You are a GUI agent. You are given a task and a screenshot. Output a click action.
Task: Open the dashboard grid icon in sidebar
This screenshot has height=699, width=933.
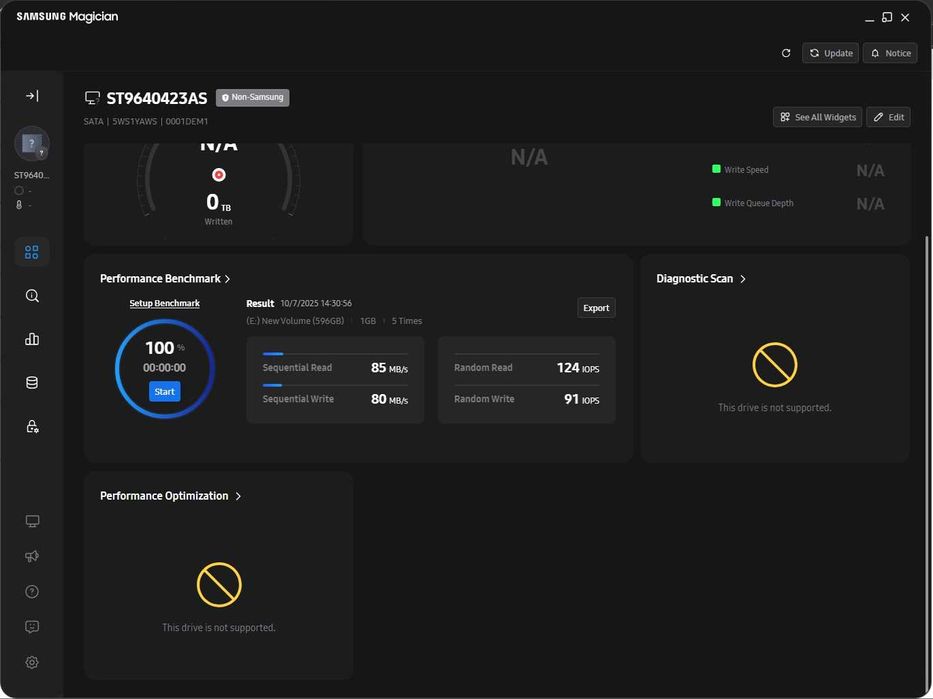[x=32, y=252]
